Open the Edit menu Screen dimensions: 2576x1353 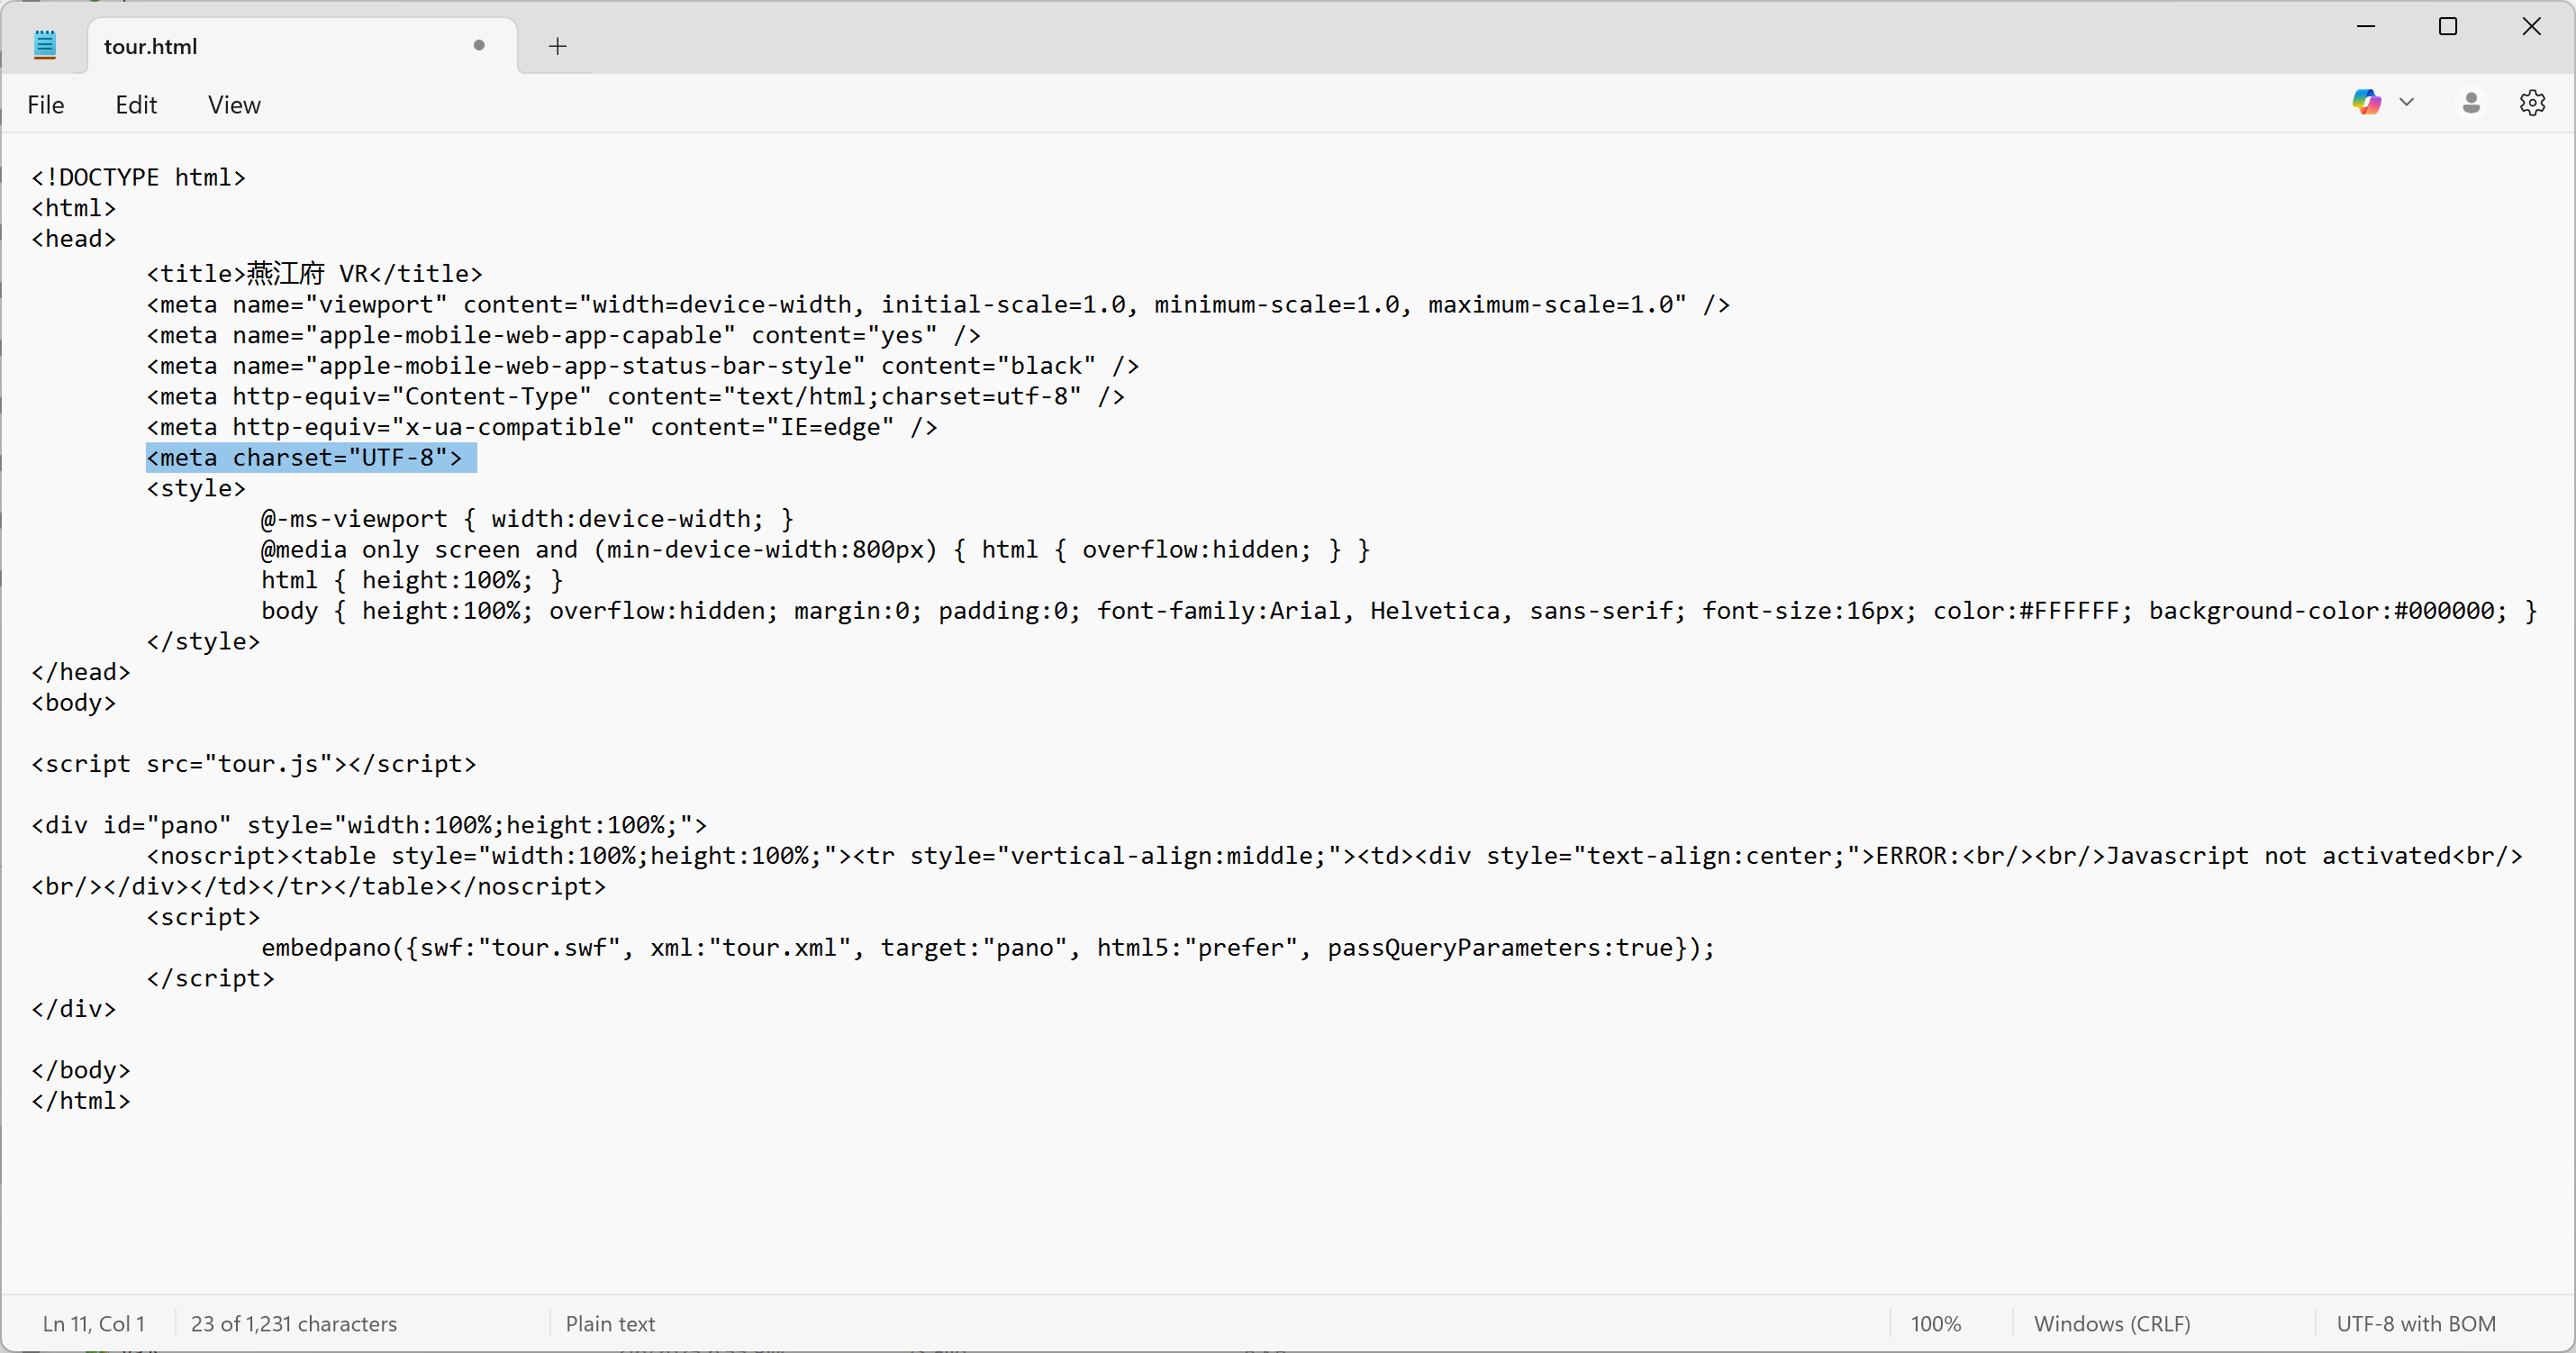click(x=136, y=105)
